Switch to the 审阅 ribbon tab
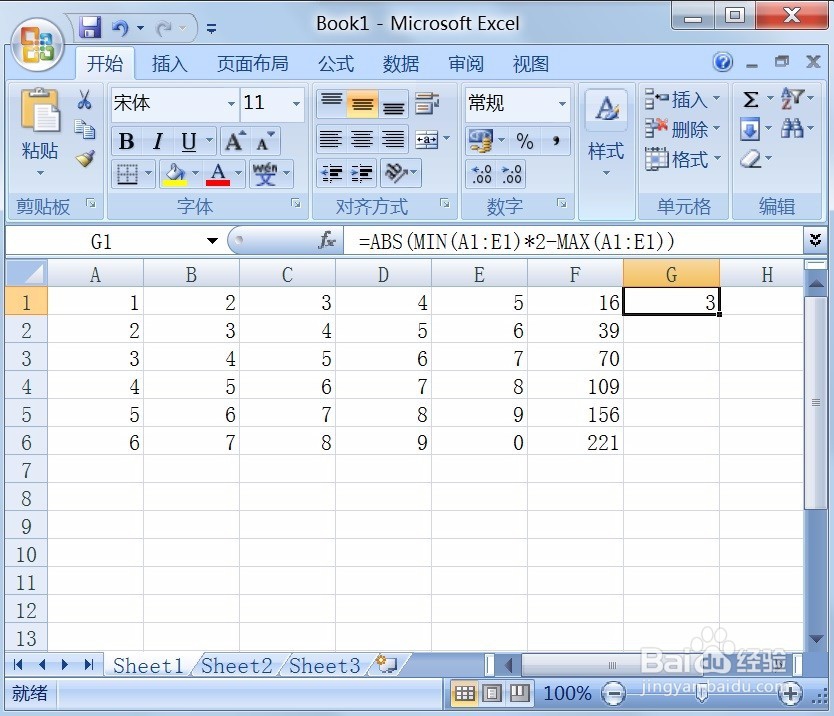 465,64
